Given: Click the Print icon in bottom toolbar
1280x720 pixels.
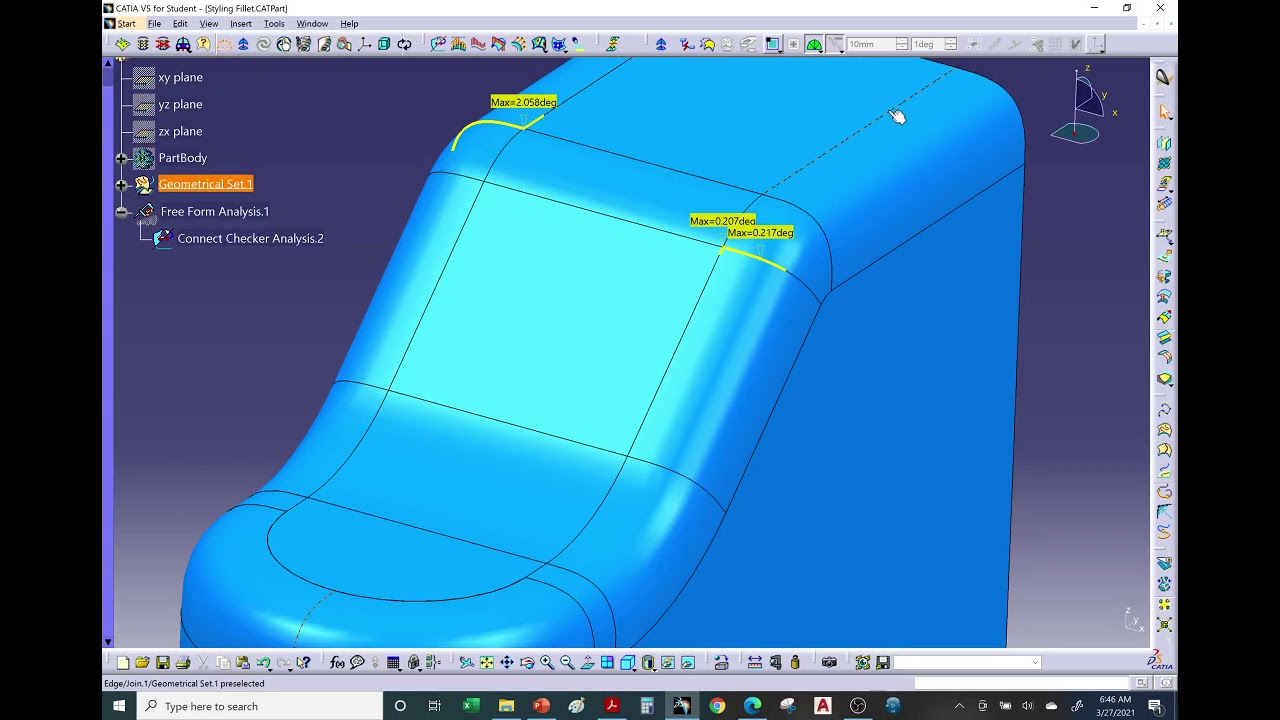Looking at the screenshot, I should [x=182, y=662].
